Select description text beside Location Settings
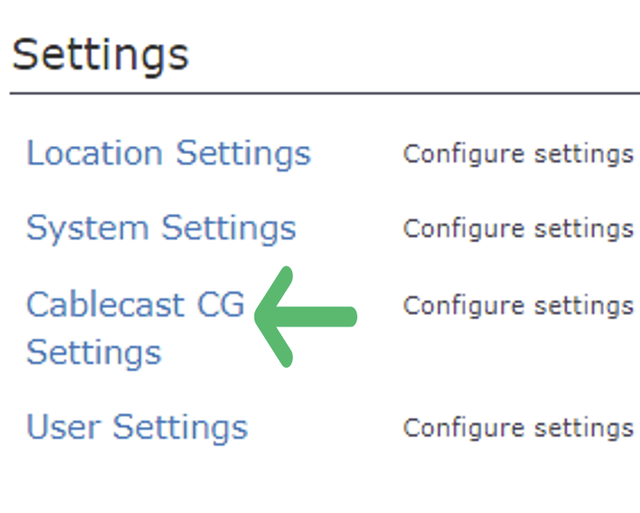This screenshot has width=640, height=513. point(517,155)
